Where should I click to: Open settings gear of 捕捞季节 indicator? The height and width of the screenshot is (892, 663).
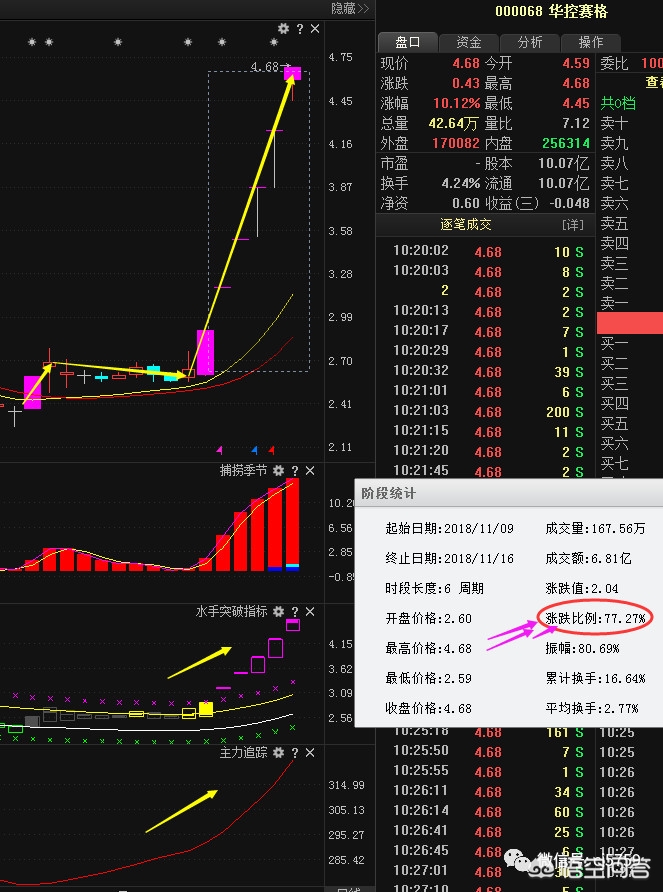(279, 470)
